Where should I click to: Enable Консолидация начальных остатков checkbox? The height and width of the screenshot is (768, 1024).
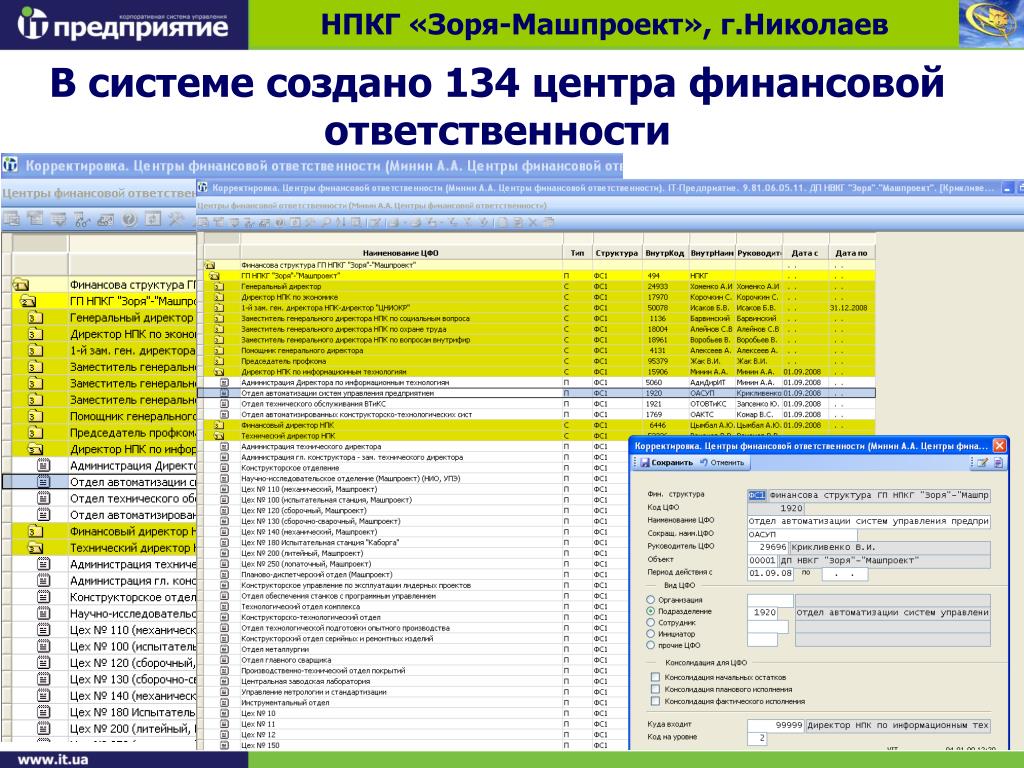655,677
